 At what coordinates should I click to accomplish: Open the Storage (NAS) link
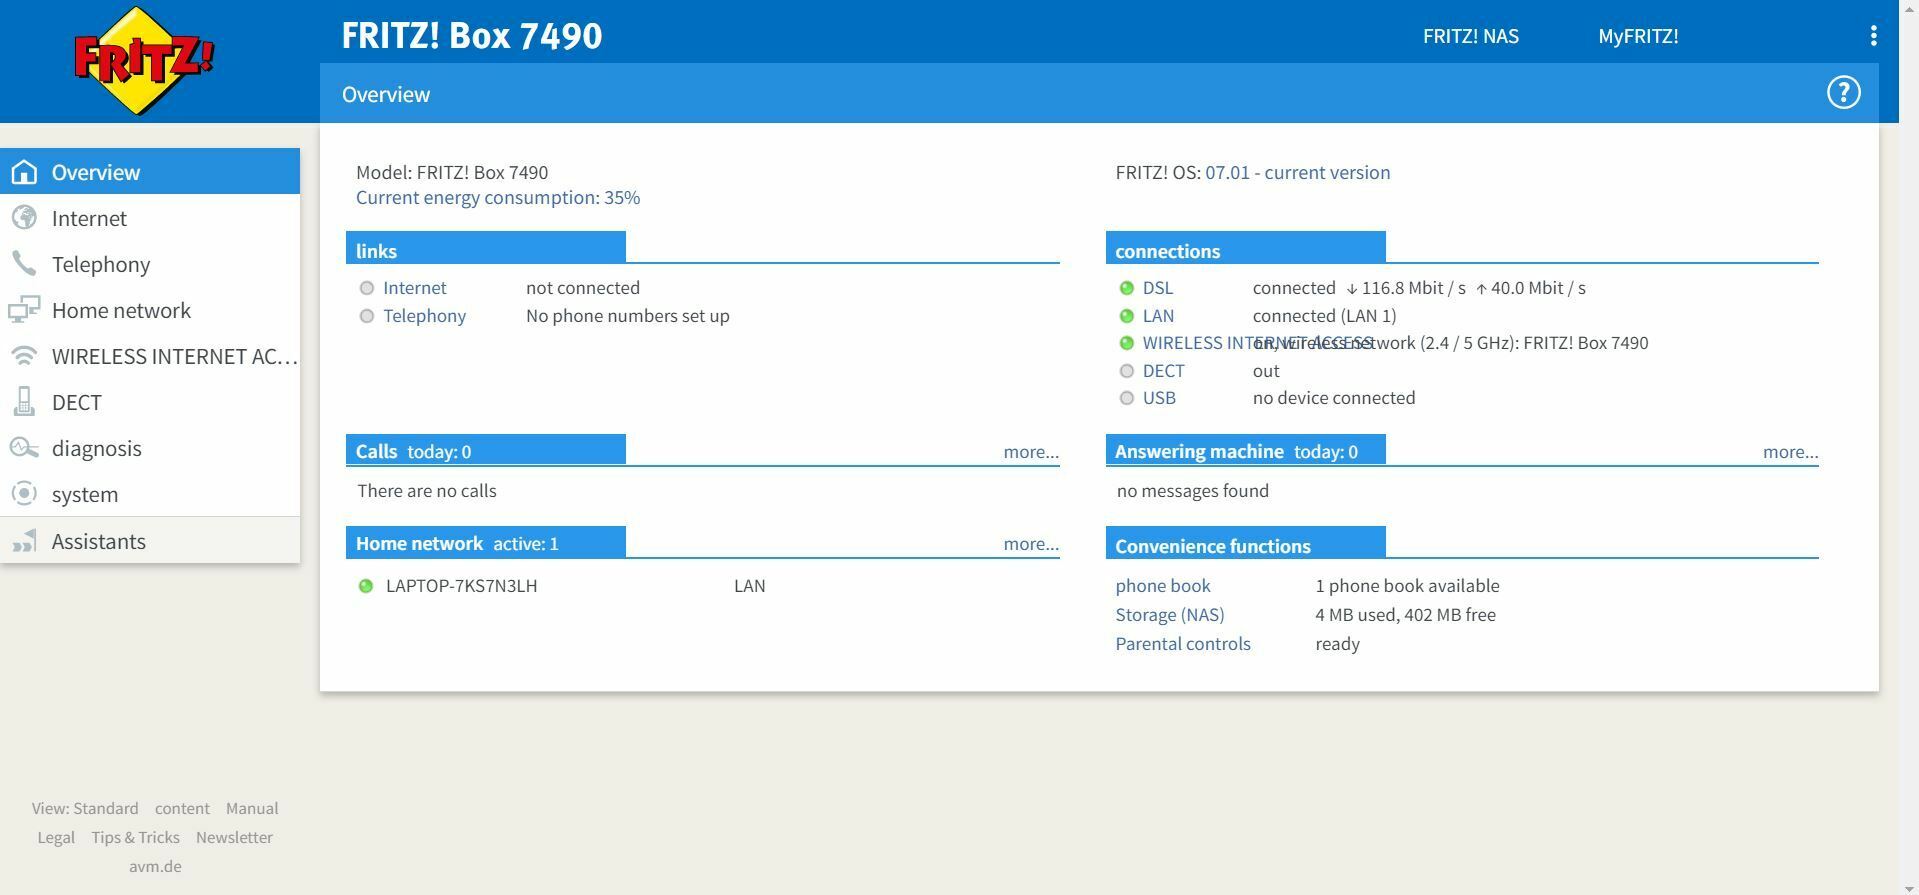[1170, 615]
